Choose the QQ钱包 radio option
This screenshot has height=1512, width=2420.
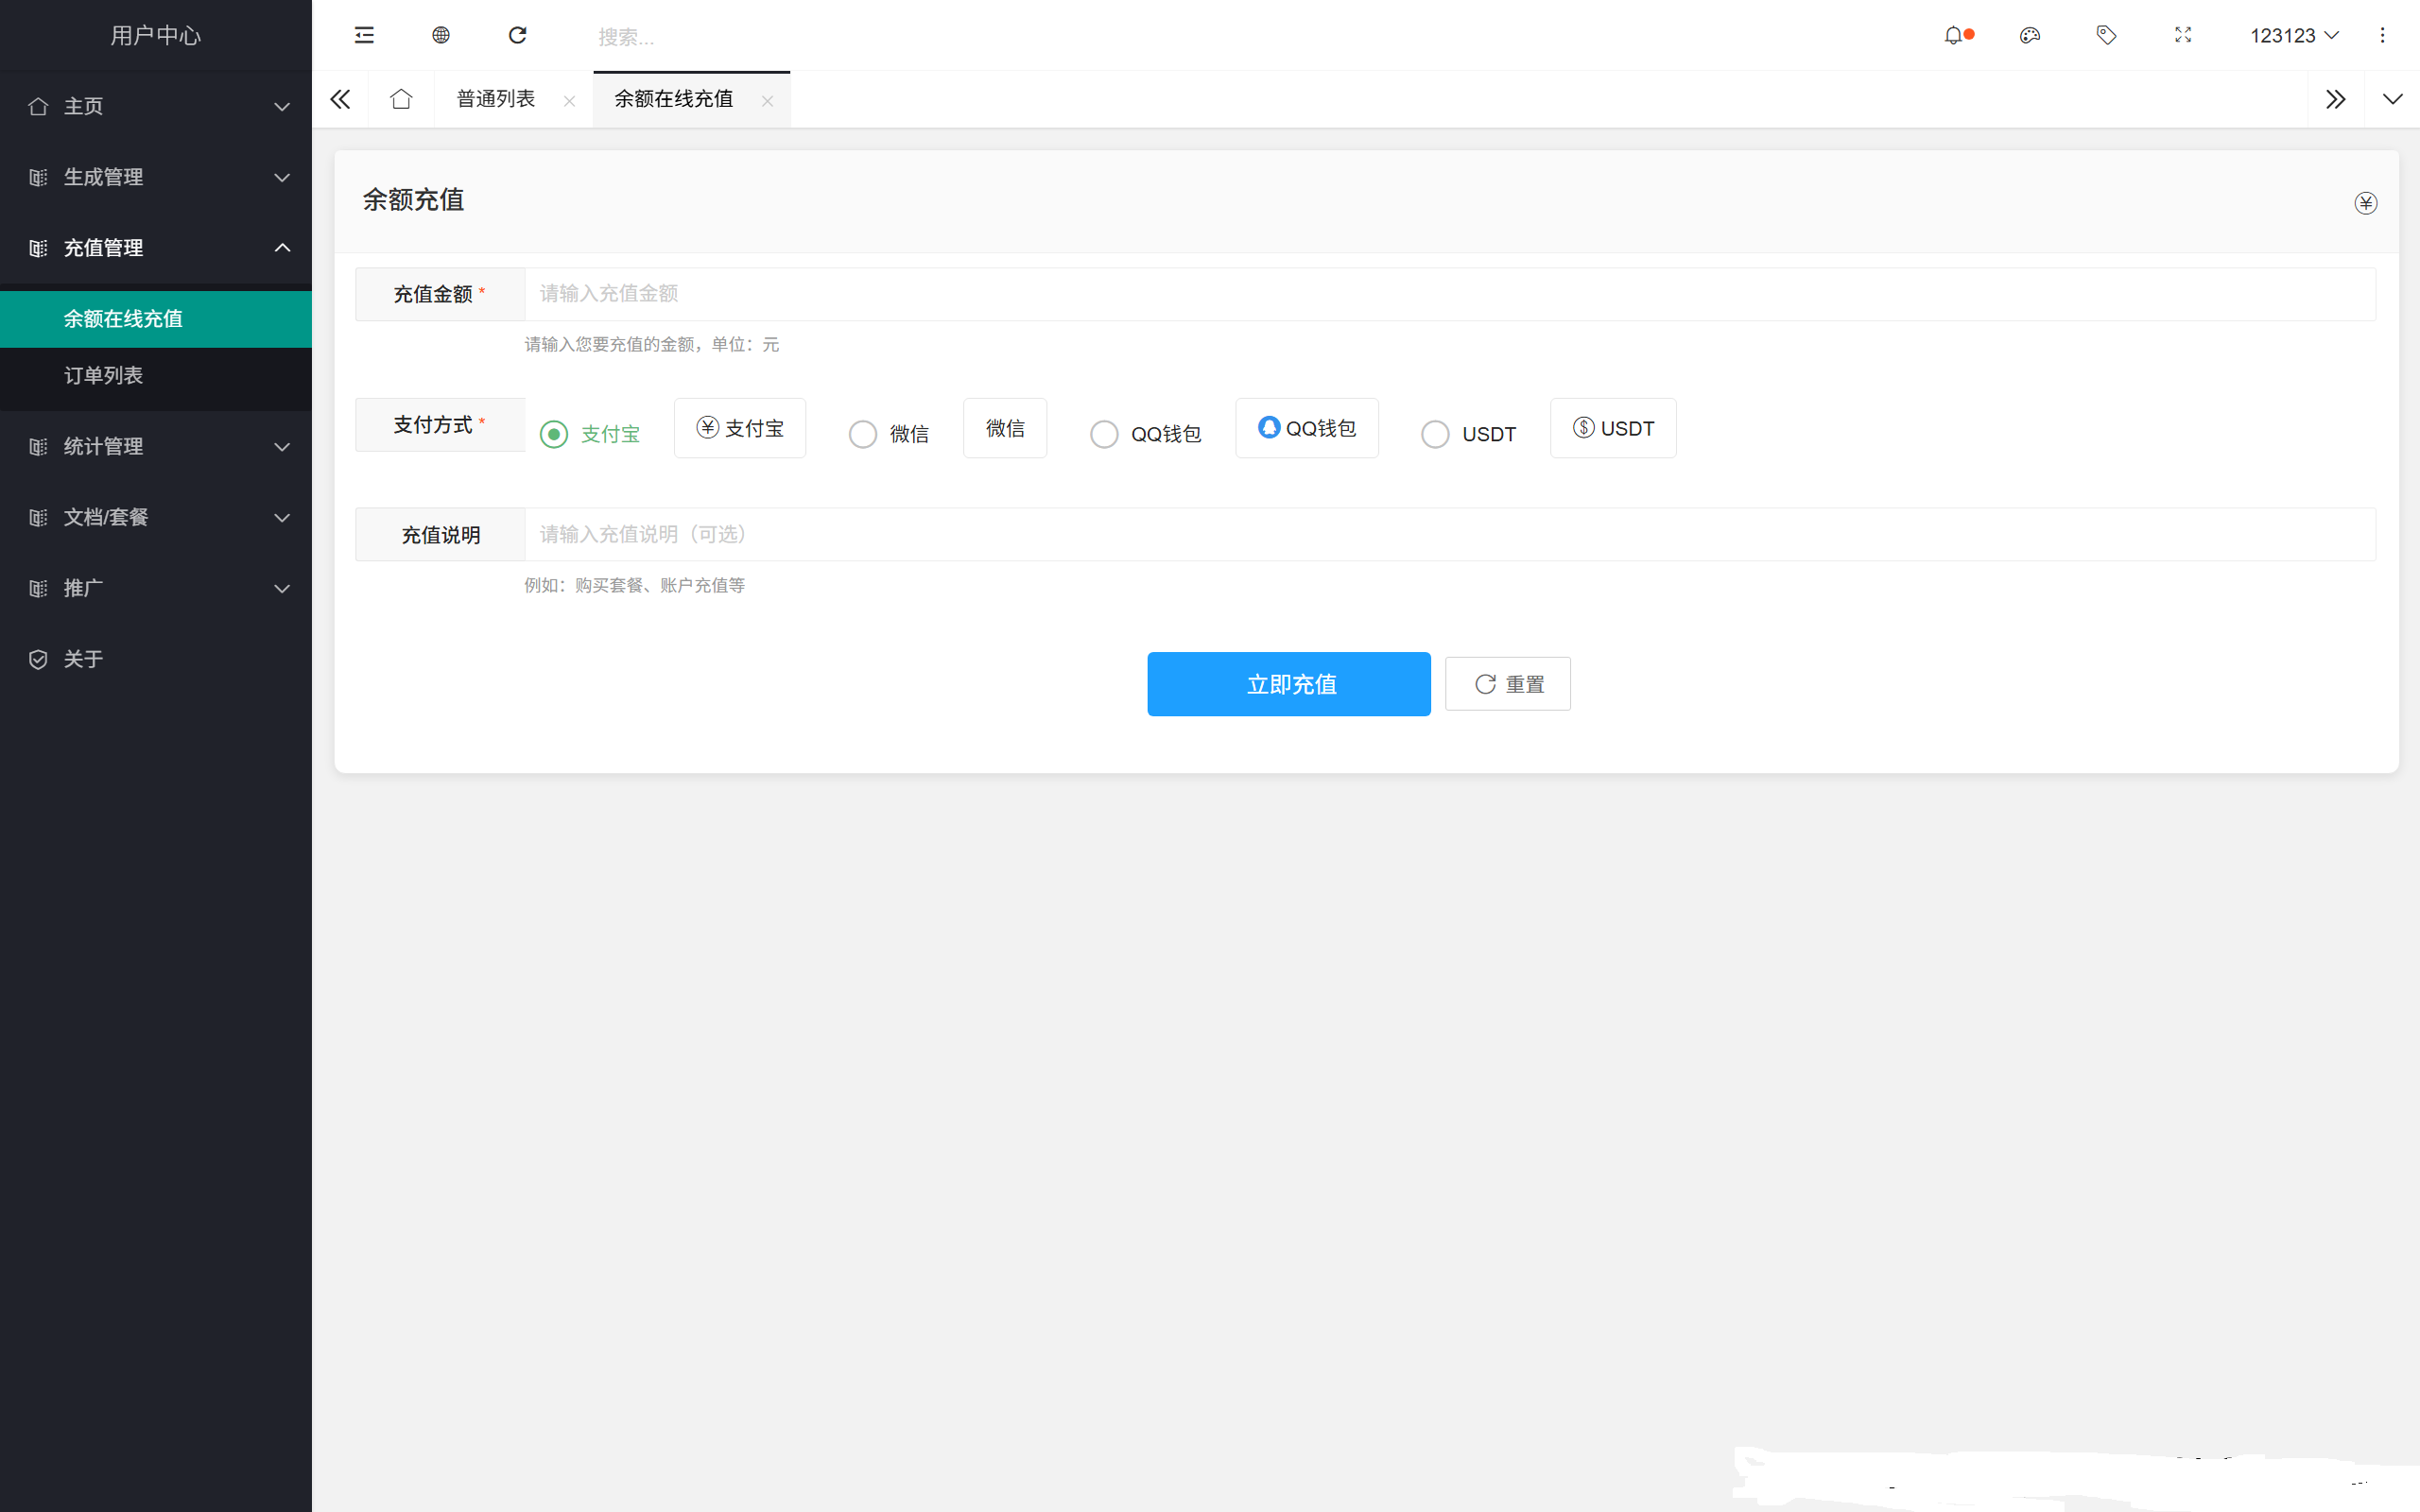click(x=1104, y=434)
